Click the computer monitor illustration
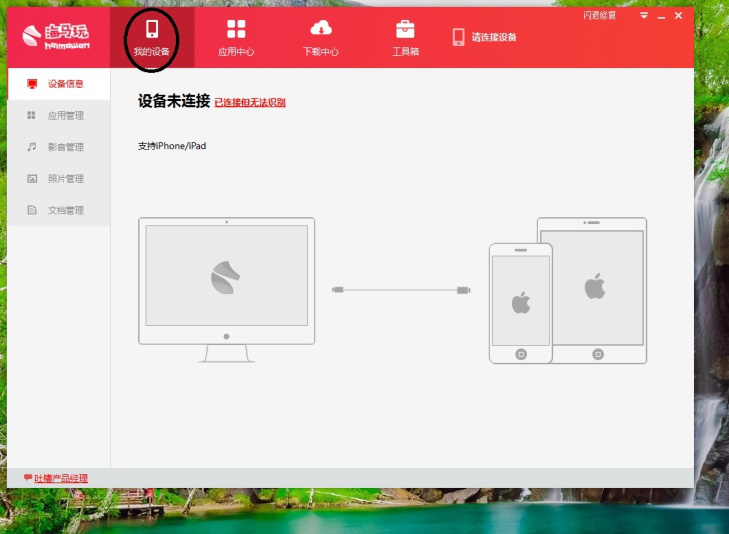 [226, 283]
